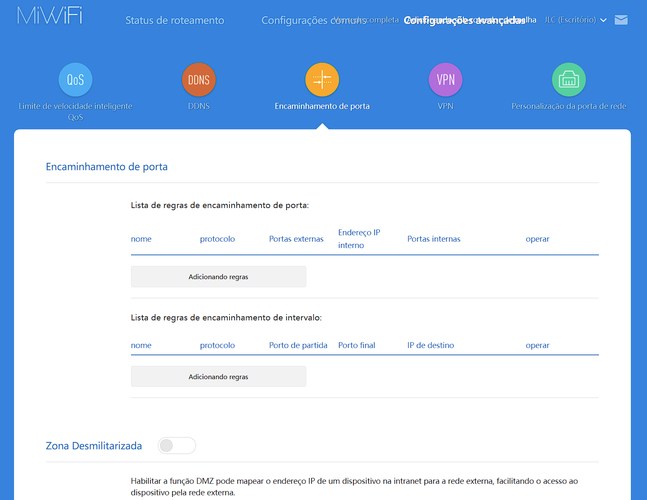This screenshot has height=500, width=647.
Task: Click the mail envelope icon
Action: (621, 20)
